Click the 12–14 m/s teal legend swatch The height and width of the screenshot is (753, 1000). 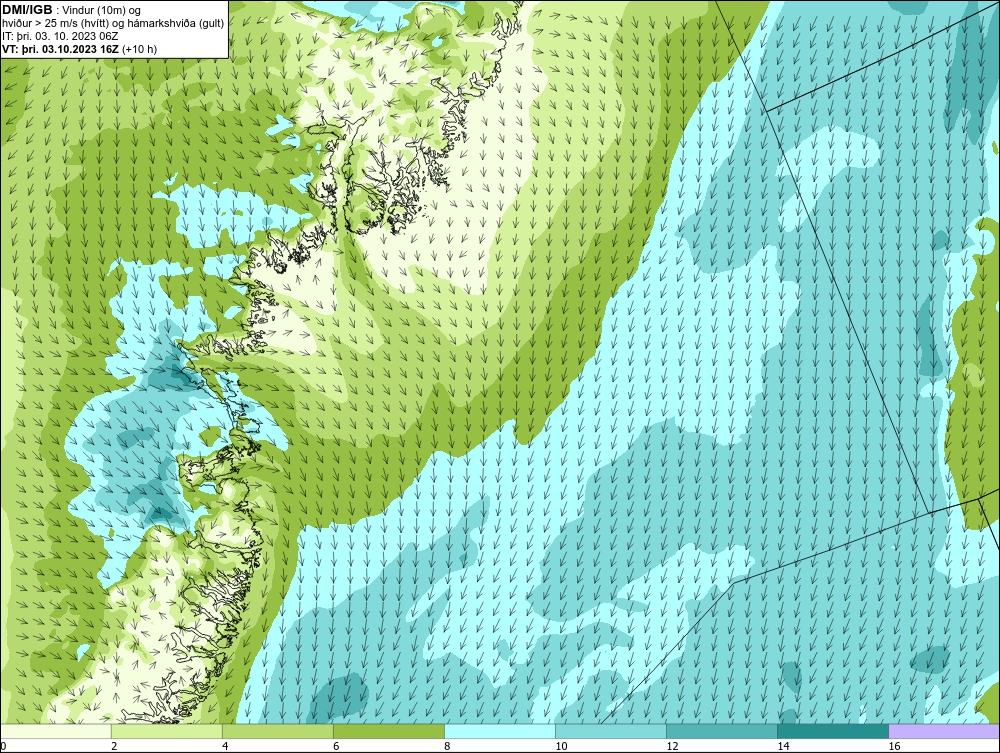point(722,731)
